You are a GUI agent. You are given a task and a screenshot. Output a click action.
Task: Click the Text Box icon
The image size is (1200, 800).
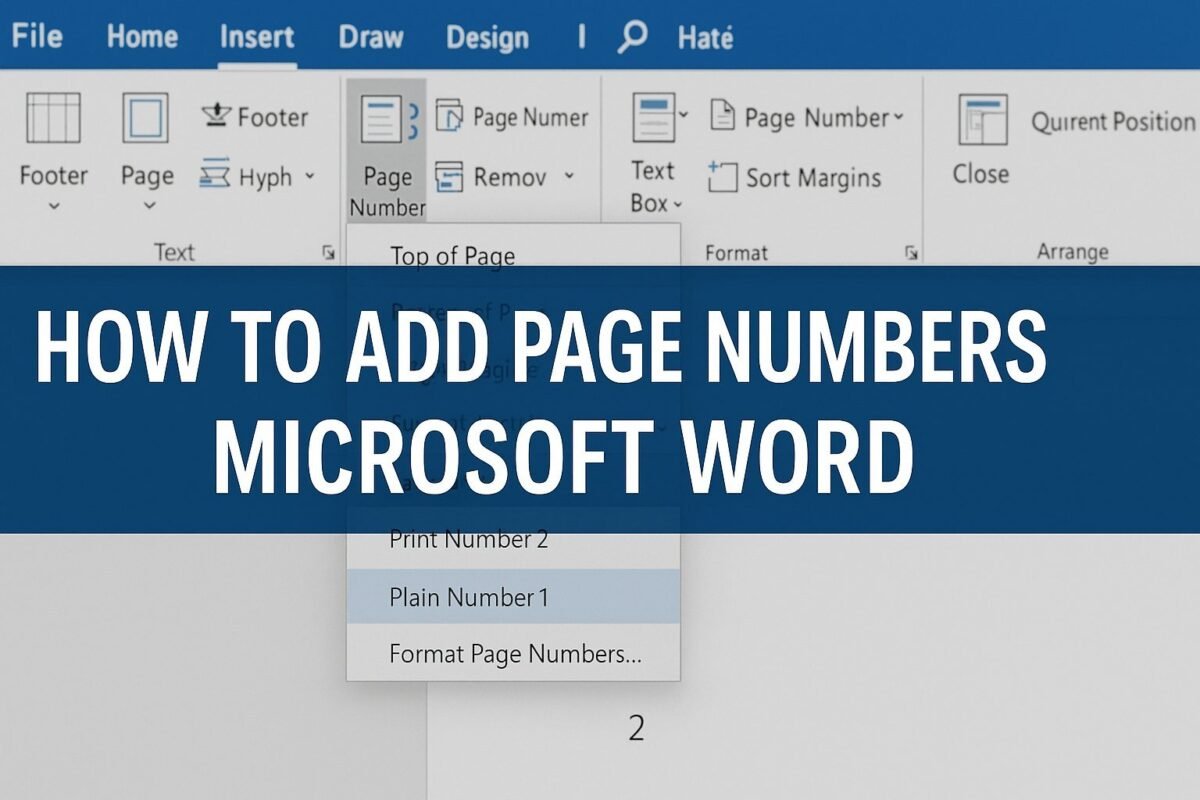tap(655, 117)
